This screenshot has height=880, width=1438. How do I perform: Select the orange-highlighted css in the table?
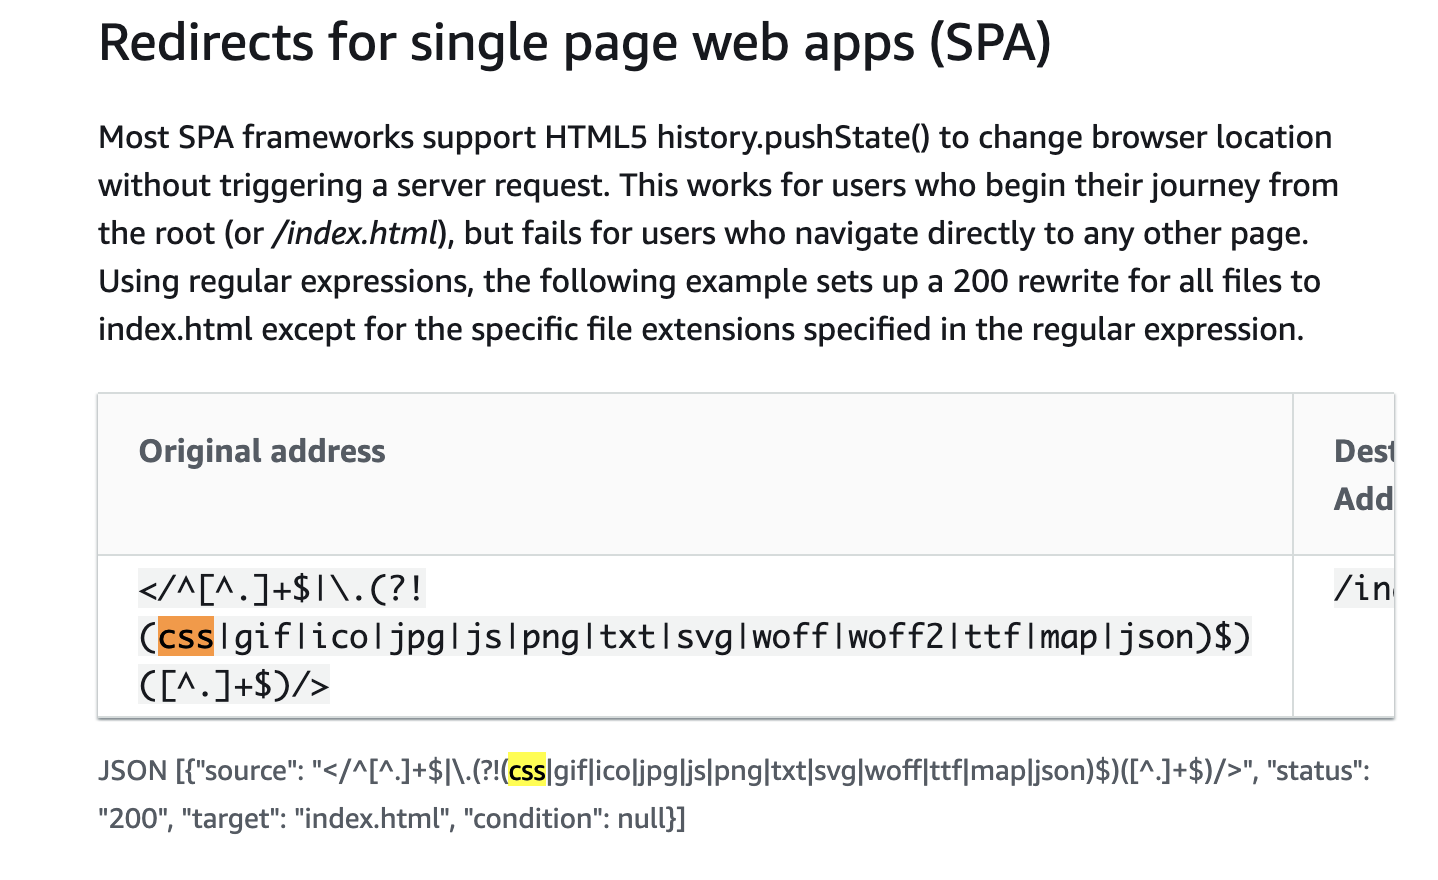pos(186,637)
